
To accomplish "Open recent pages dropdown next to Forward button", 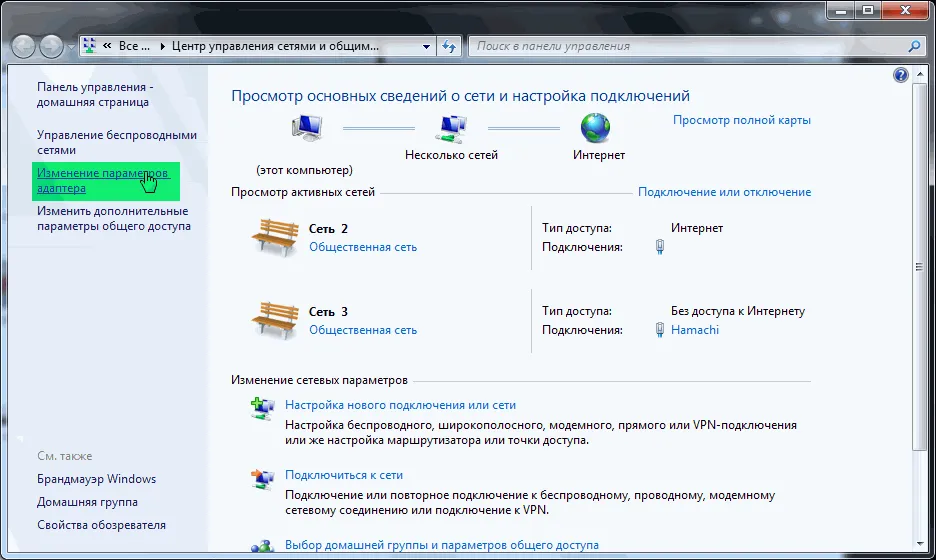I will click(x=71, y=47).
